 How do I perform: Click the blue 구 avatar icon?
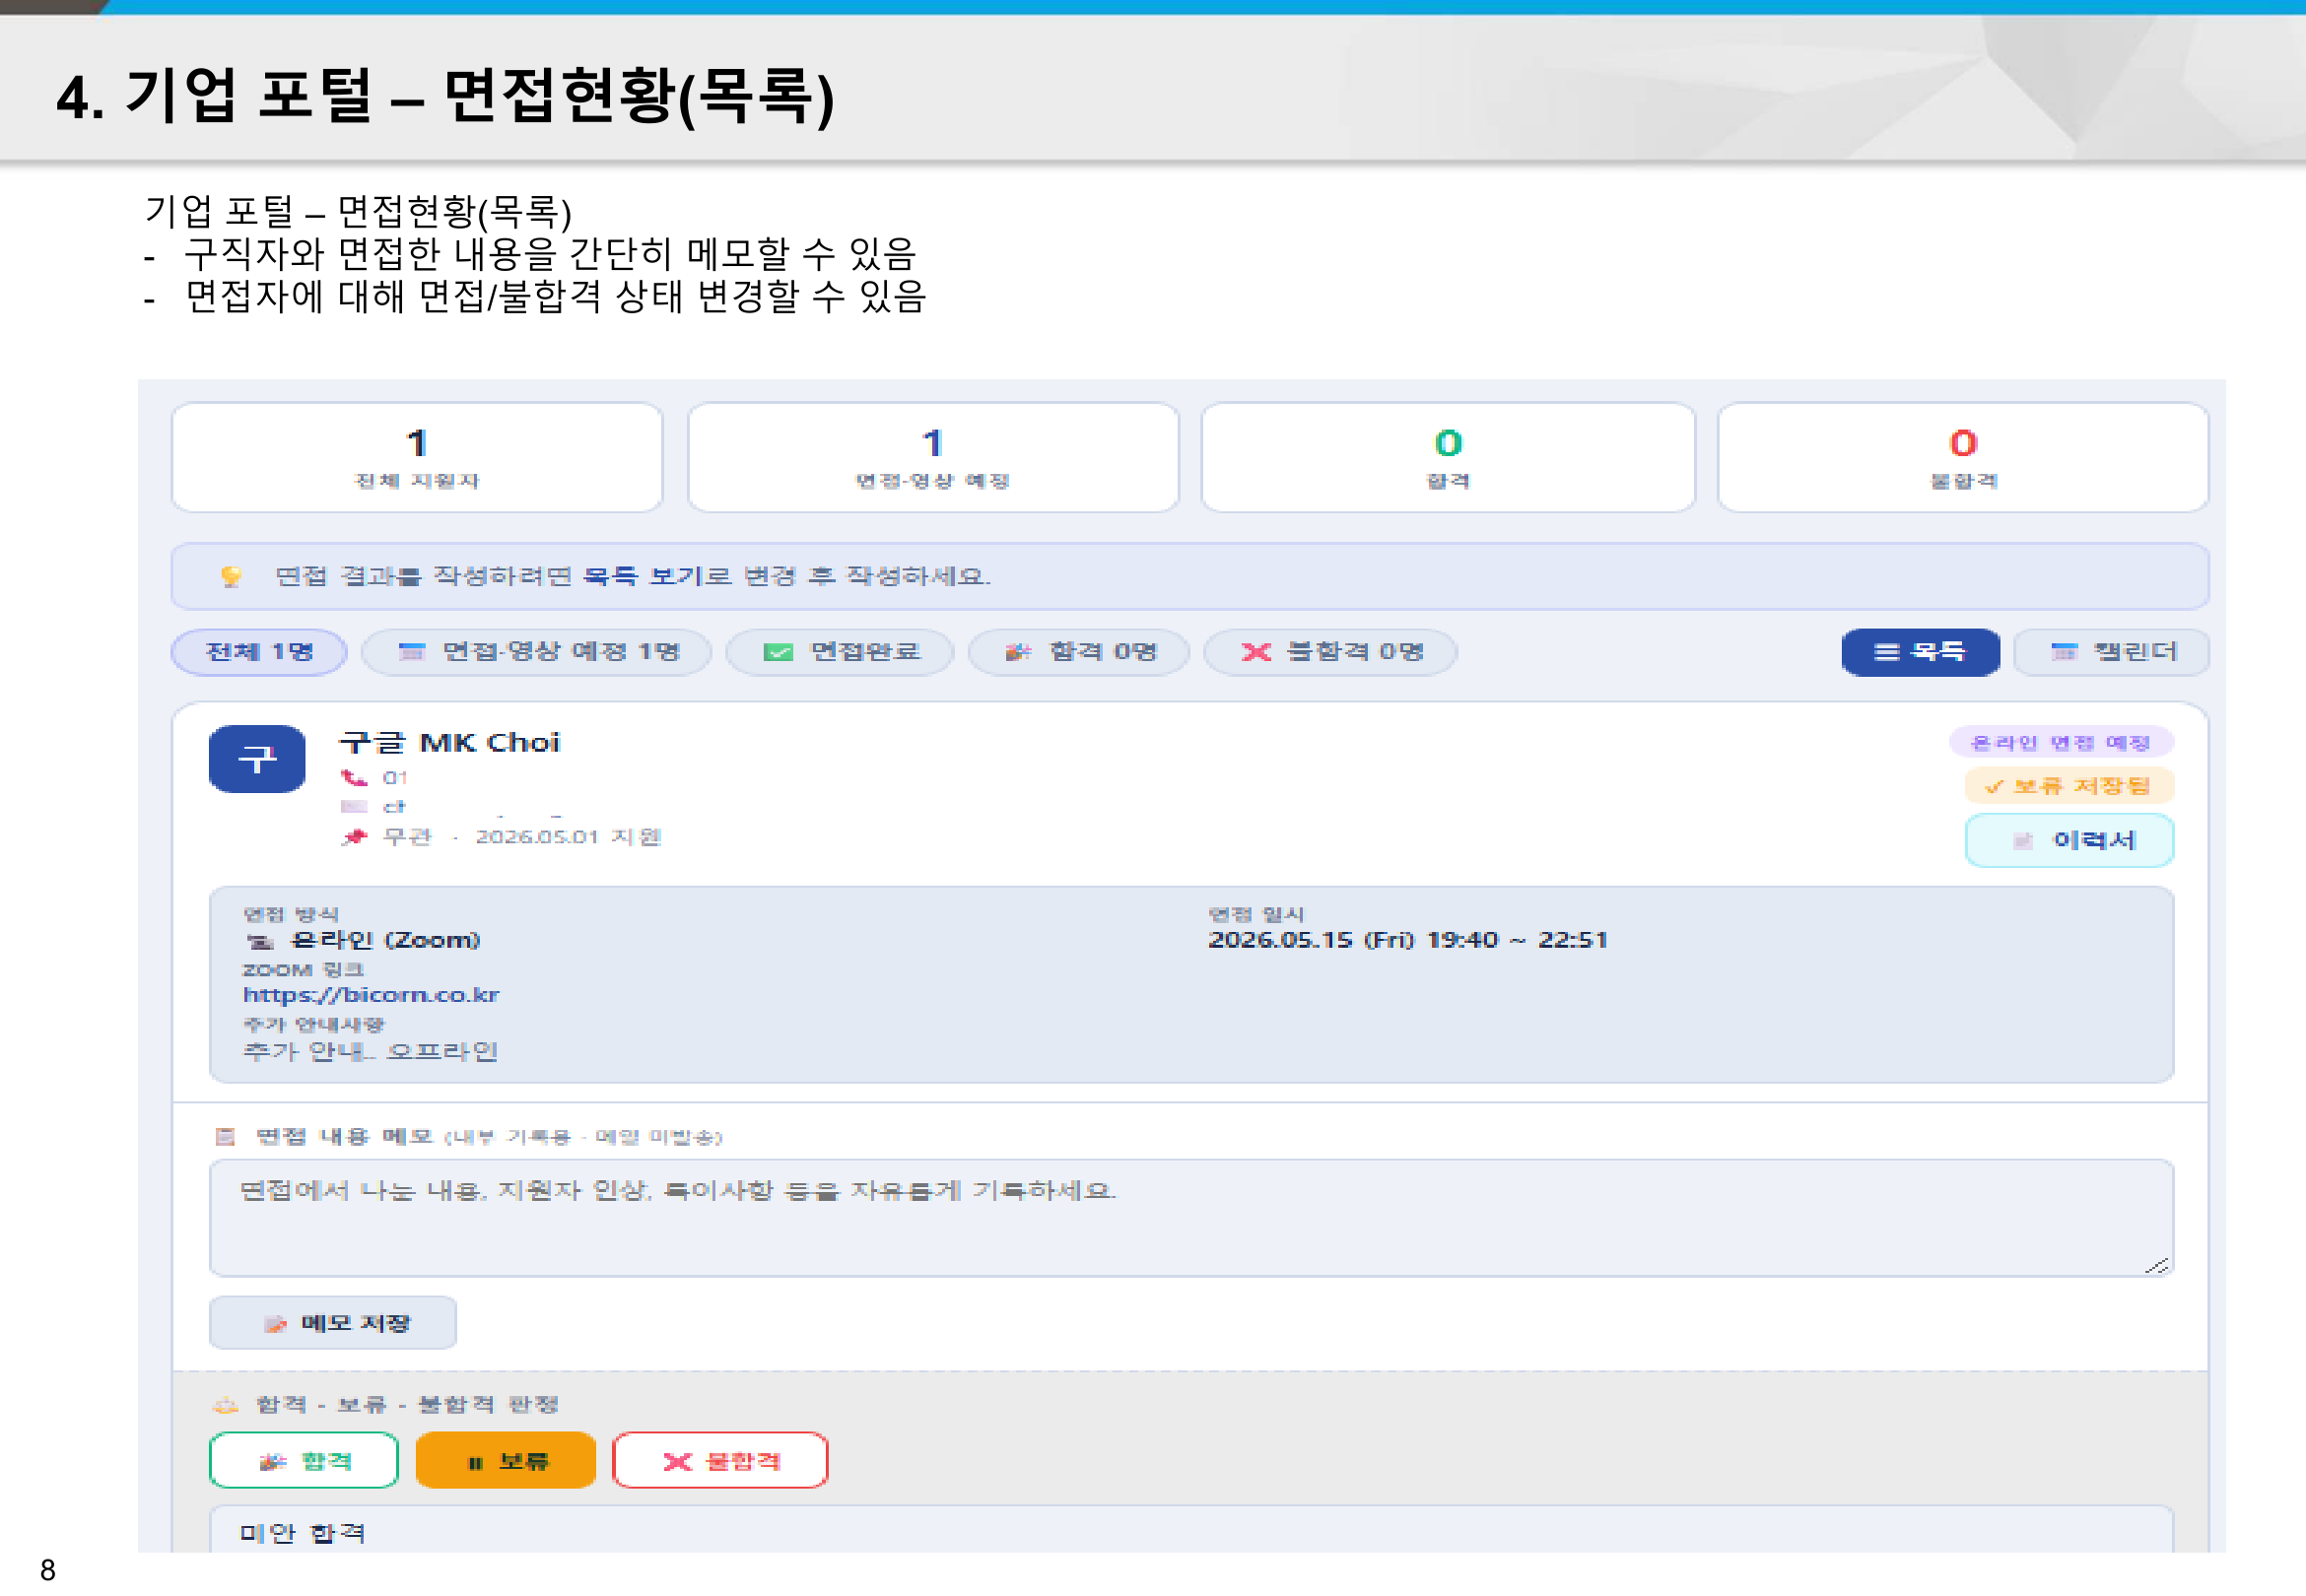257,759
